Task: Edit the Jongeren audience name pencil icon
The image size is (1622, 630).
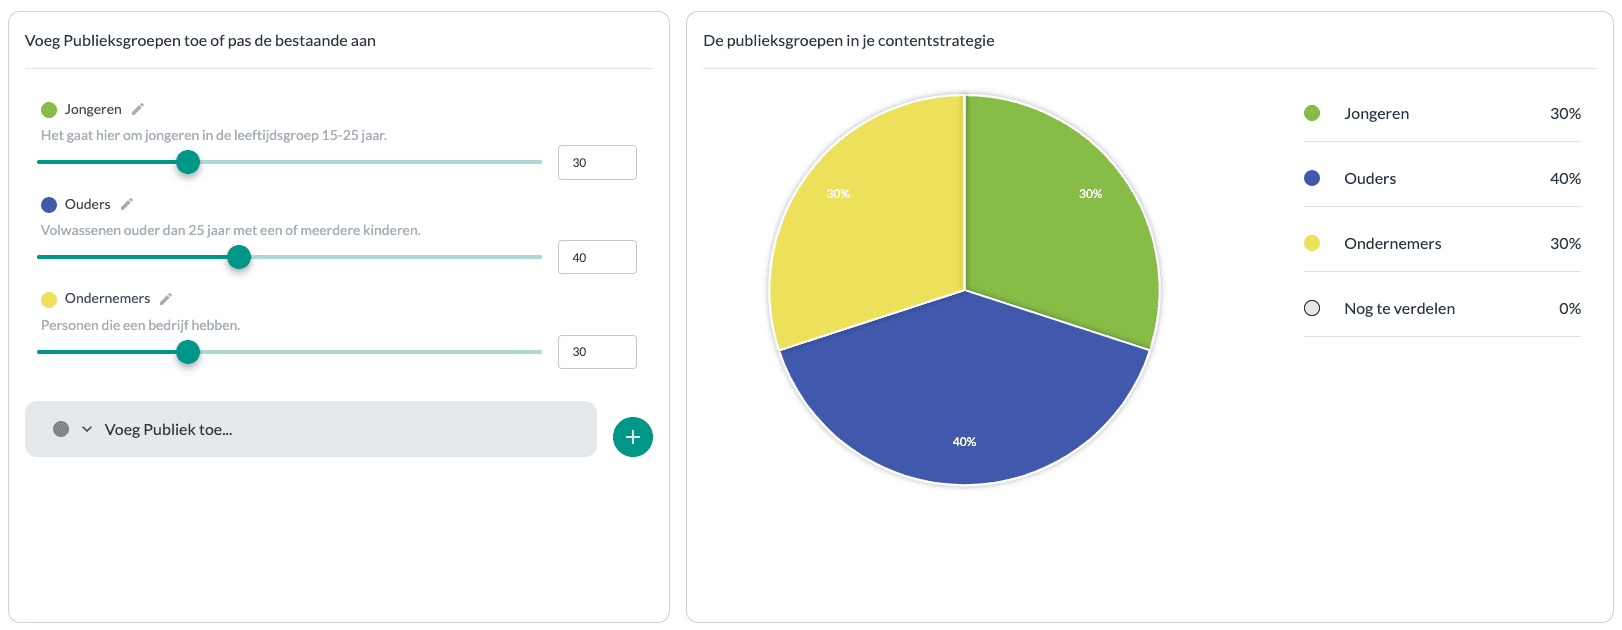Action: pyautogui.click(x=138, y=109)
